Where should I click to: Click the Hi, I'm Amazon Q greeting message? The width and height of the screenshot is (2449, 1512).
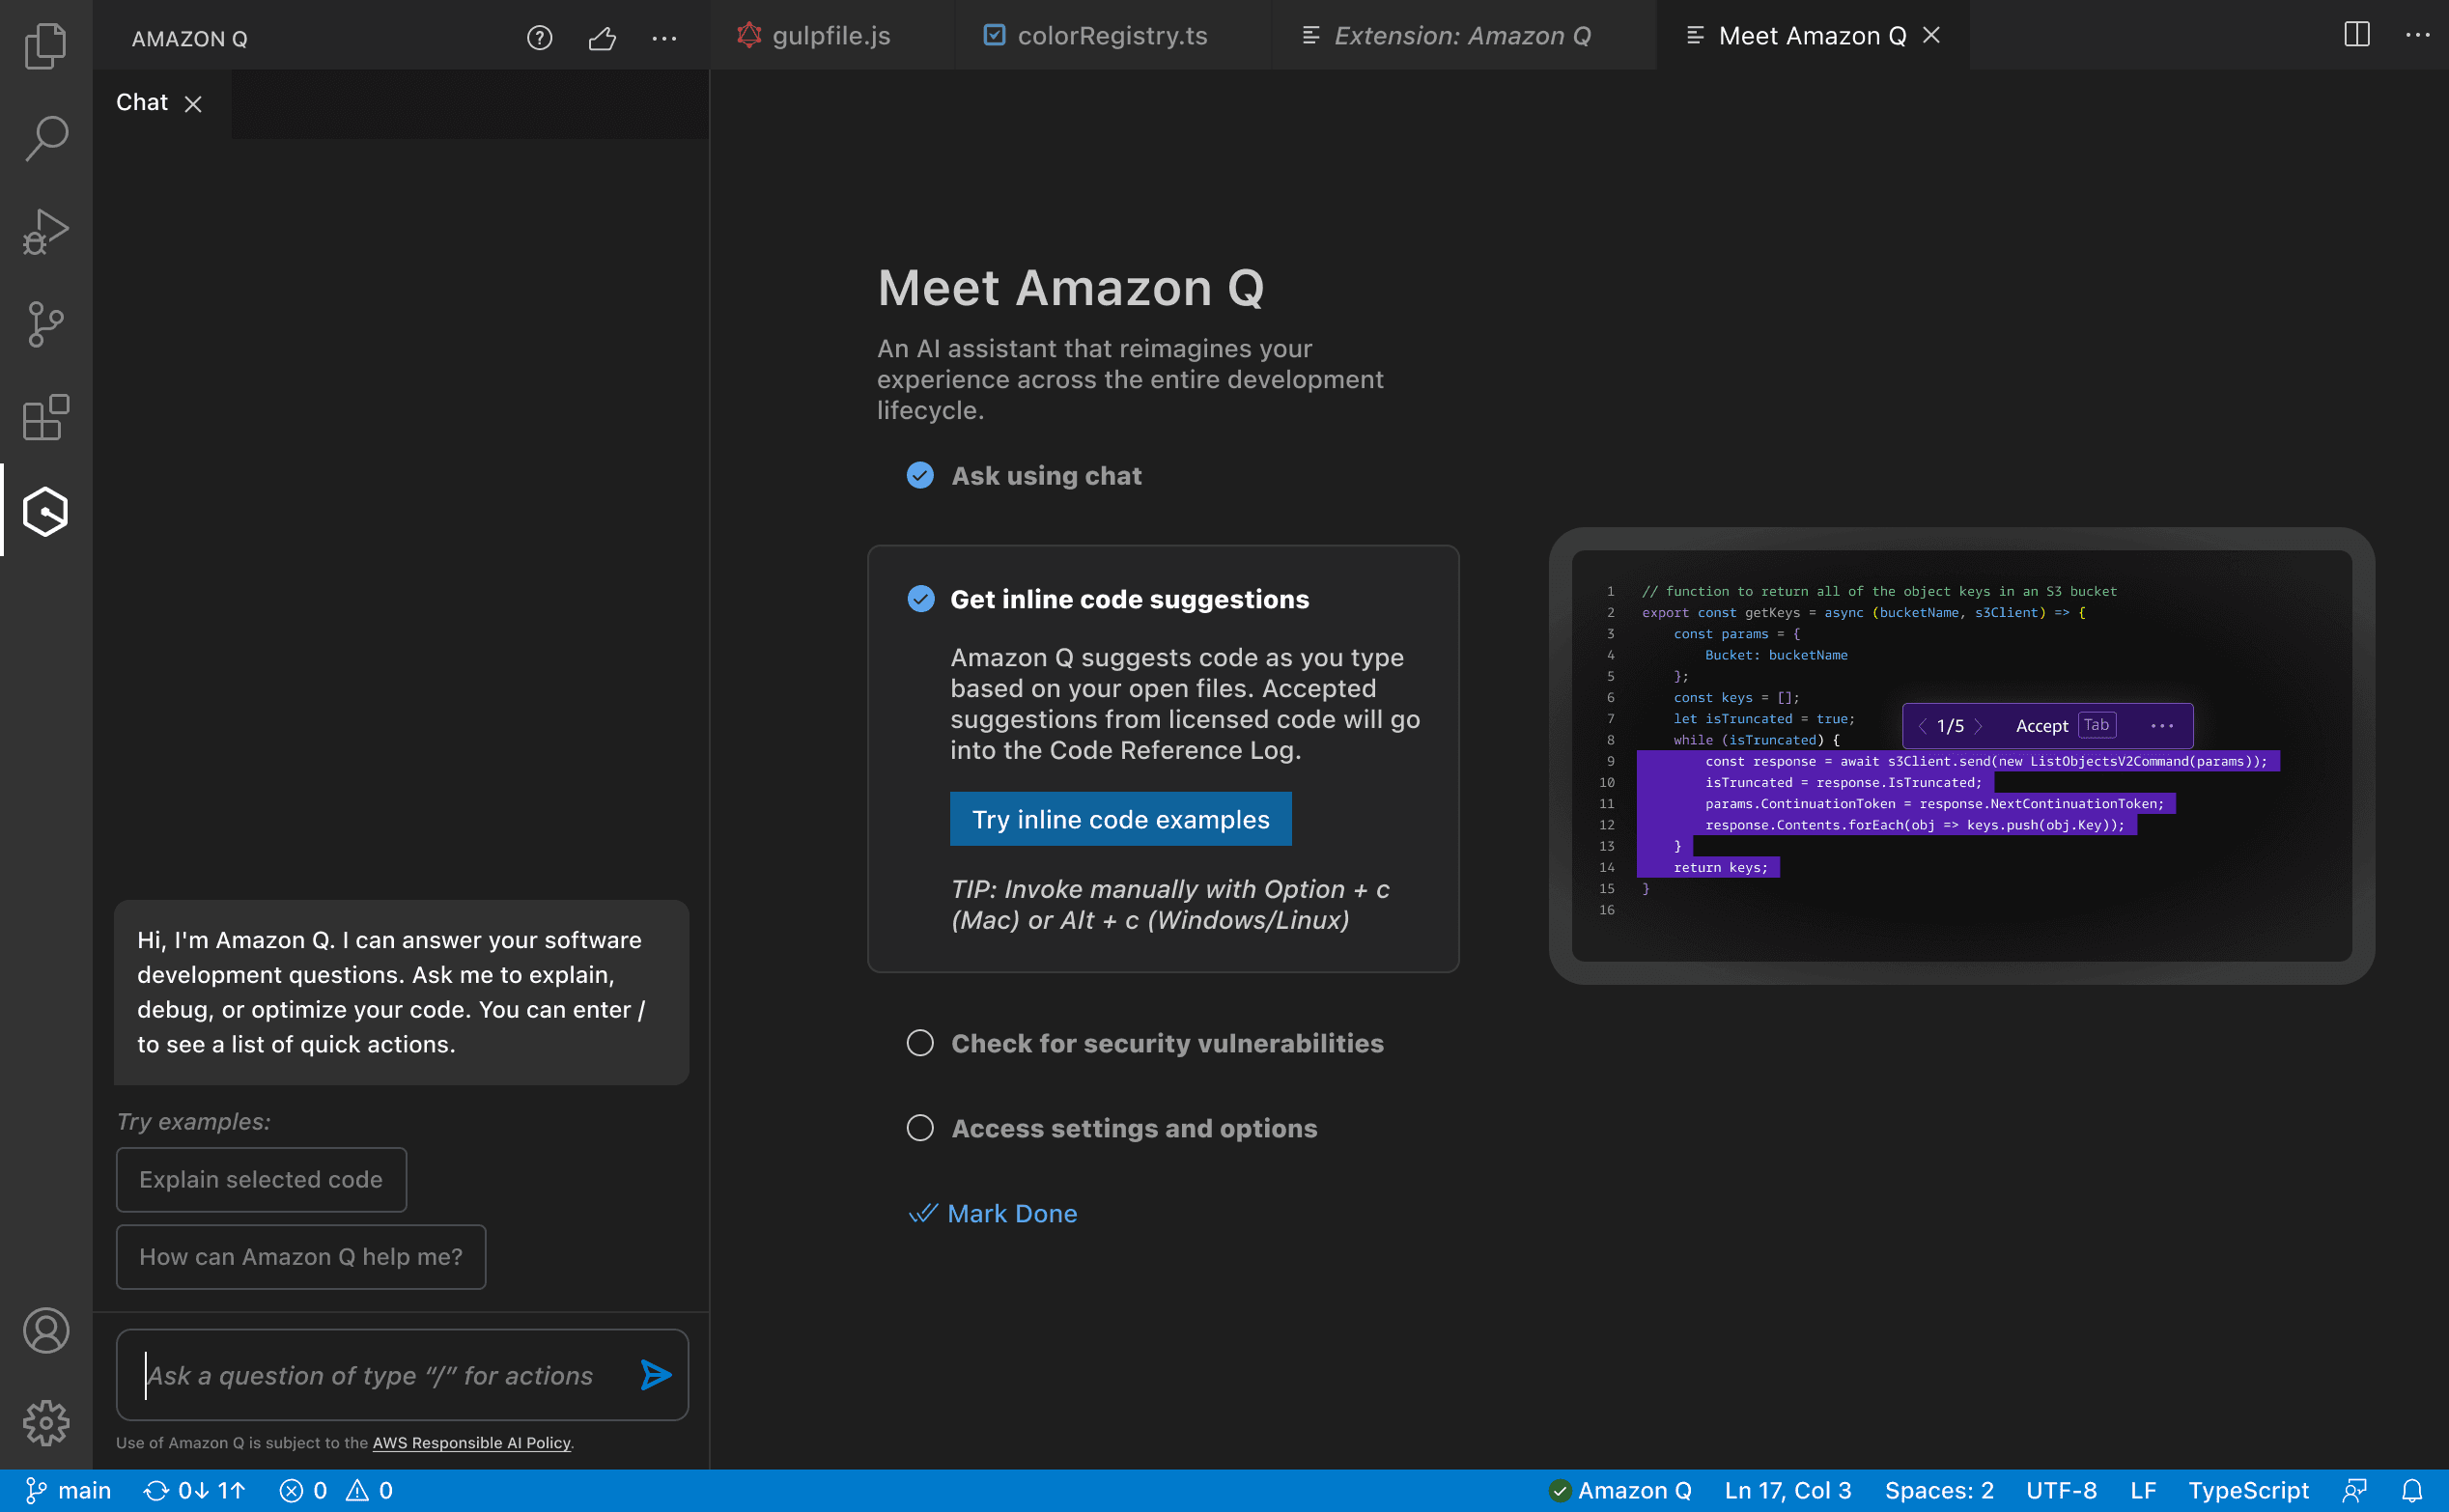click(401, 992)
